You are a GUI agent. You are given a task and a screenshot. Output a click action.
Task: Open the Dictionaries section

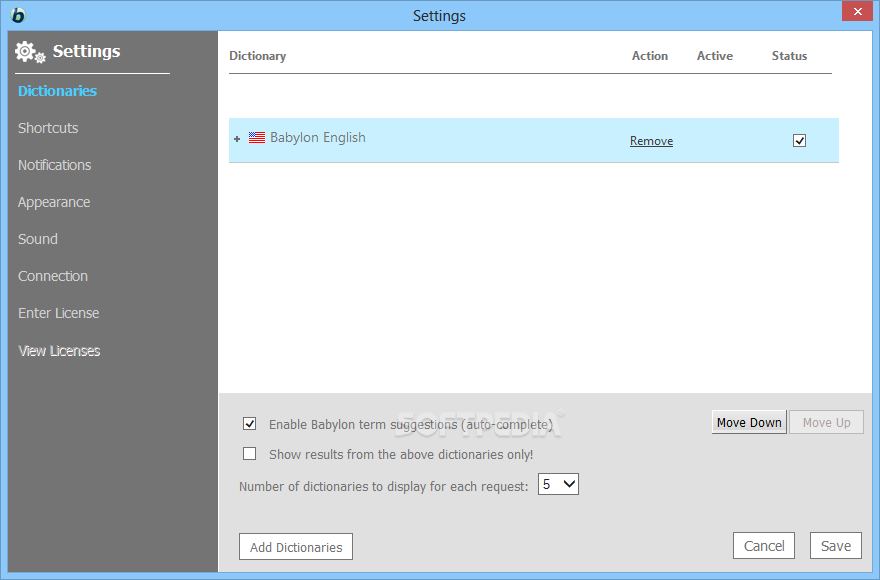point(57,91)
